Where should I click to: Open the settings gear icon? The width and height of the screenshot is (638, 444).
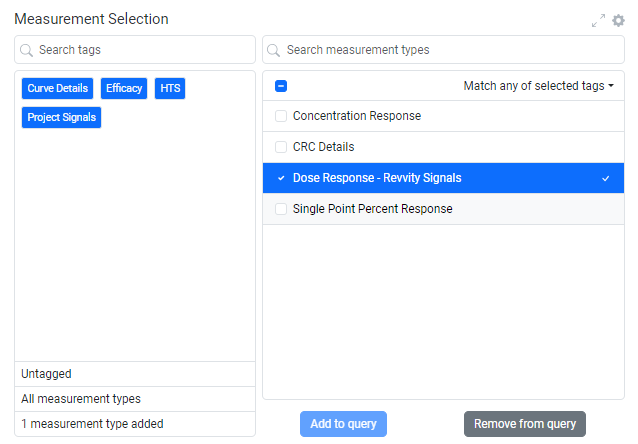(x=618, y=20)
